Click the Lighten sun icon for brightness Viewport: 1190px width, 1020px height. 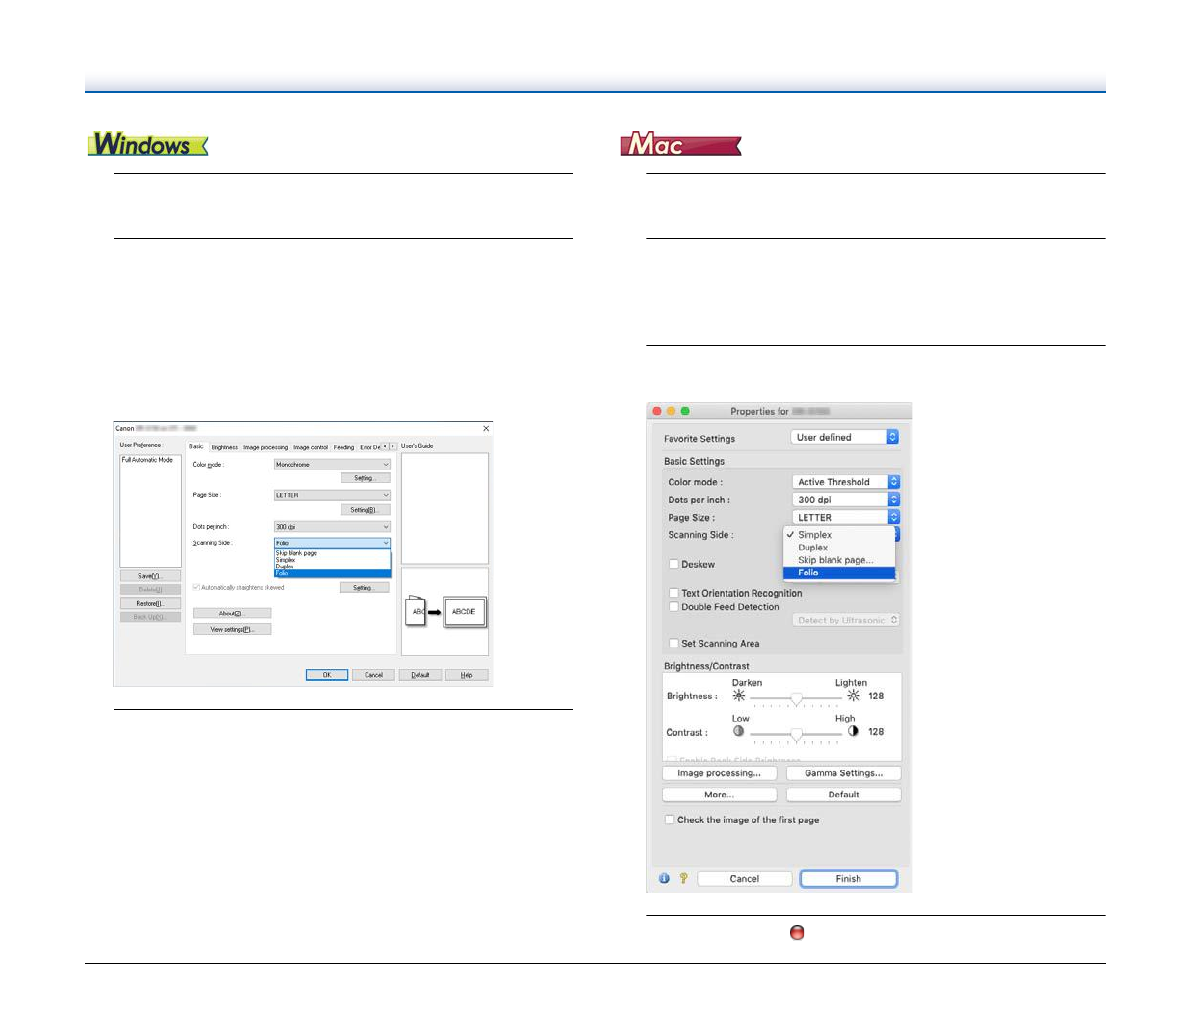tap(853, 696)
